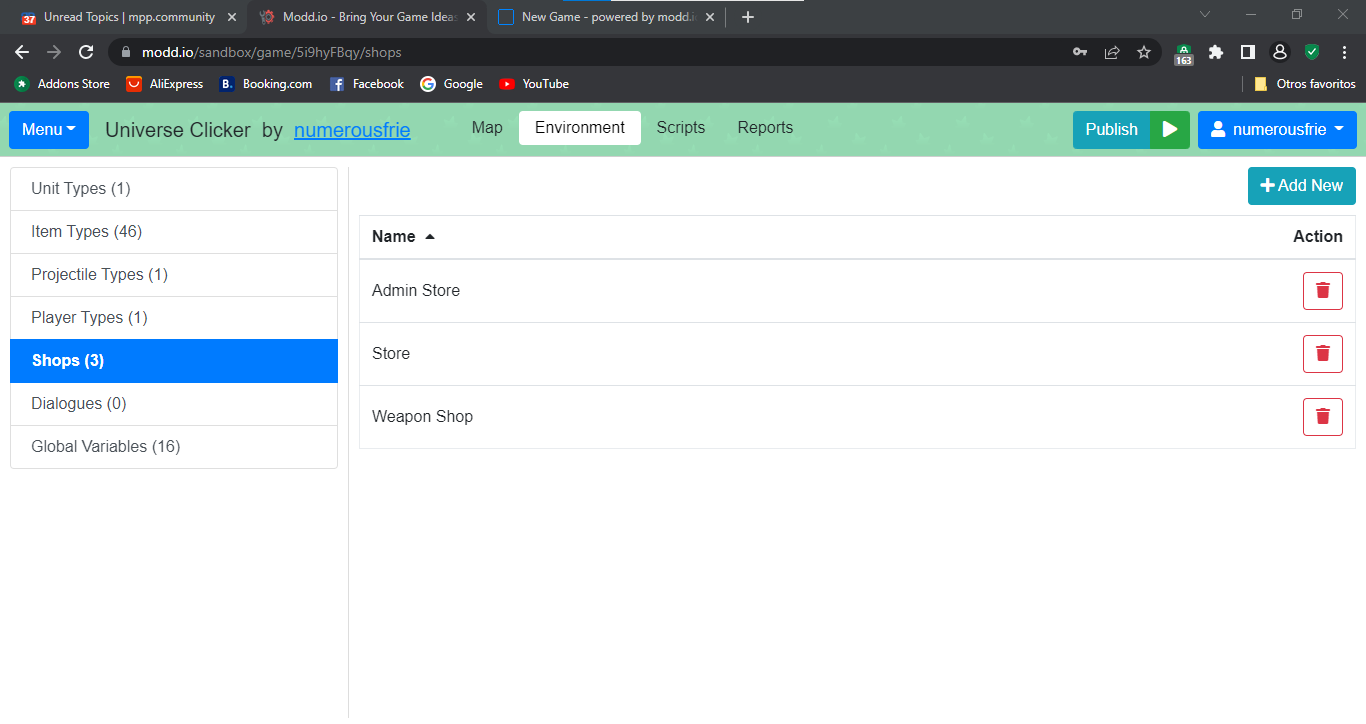Image resolution: width=1366 pixels, height=724 pixels.
Task: Click the share page icon in address bar
Action: (1112, 52)
